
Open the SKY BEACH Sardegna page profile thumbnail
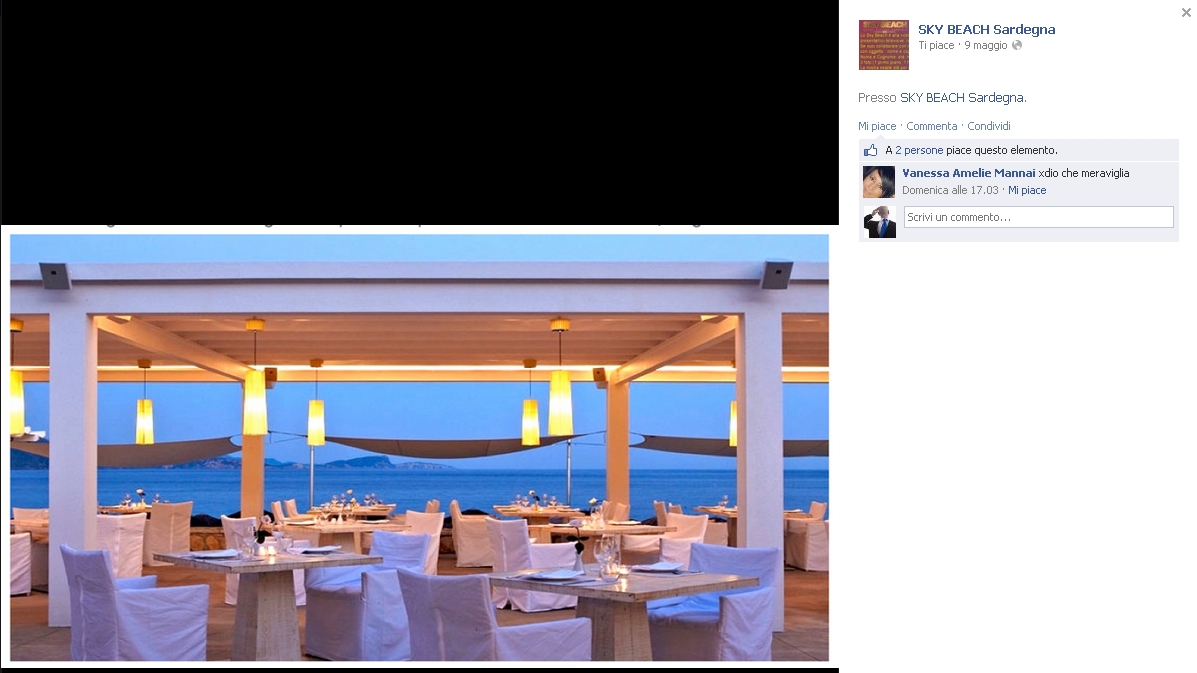tap(883, 45)
